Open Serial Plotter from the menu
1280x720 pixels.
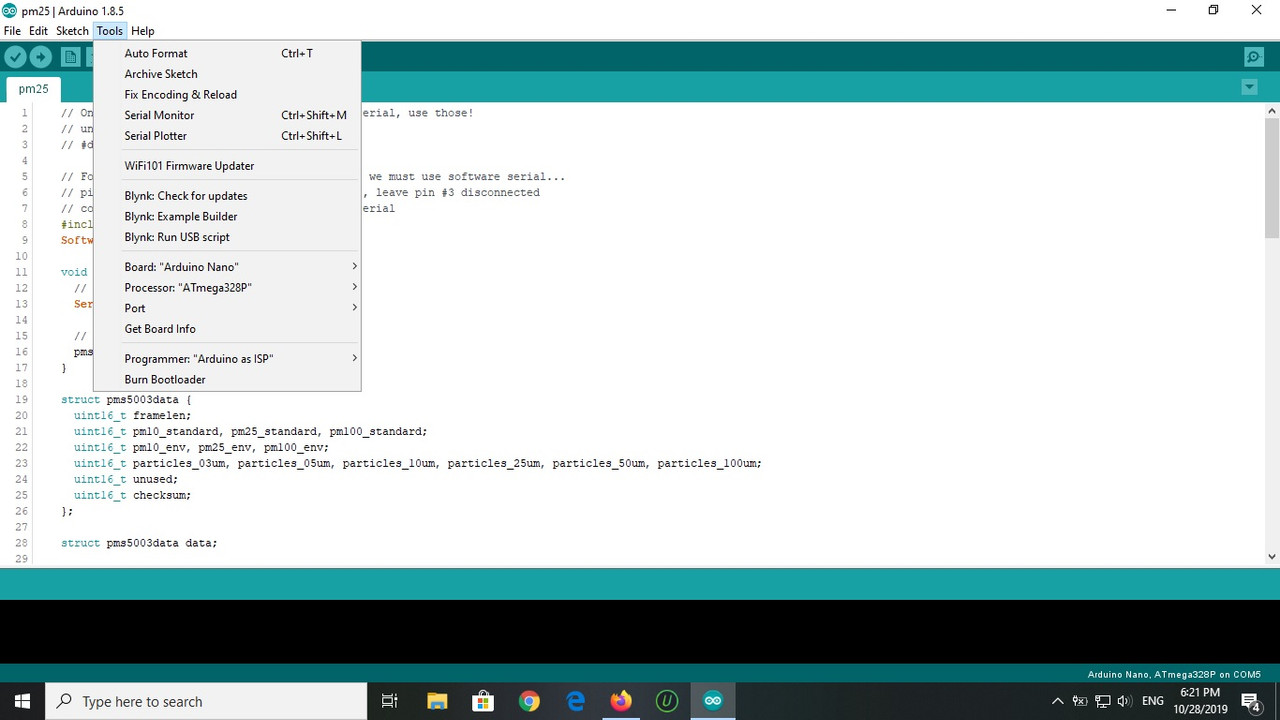(x=227, y=136)
